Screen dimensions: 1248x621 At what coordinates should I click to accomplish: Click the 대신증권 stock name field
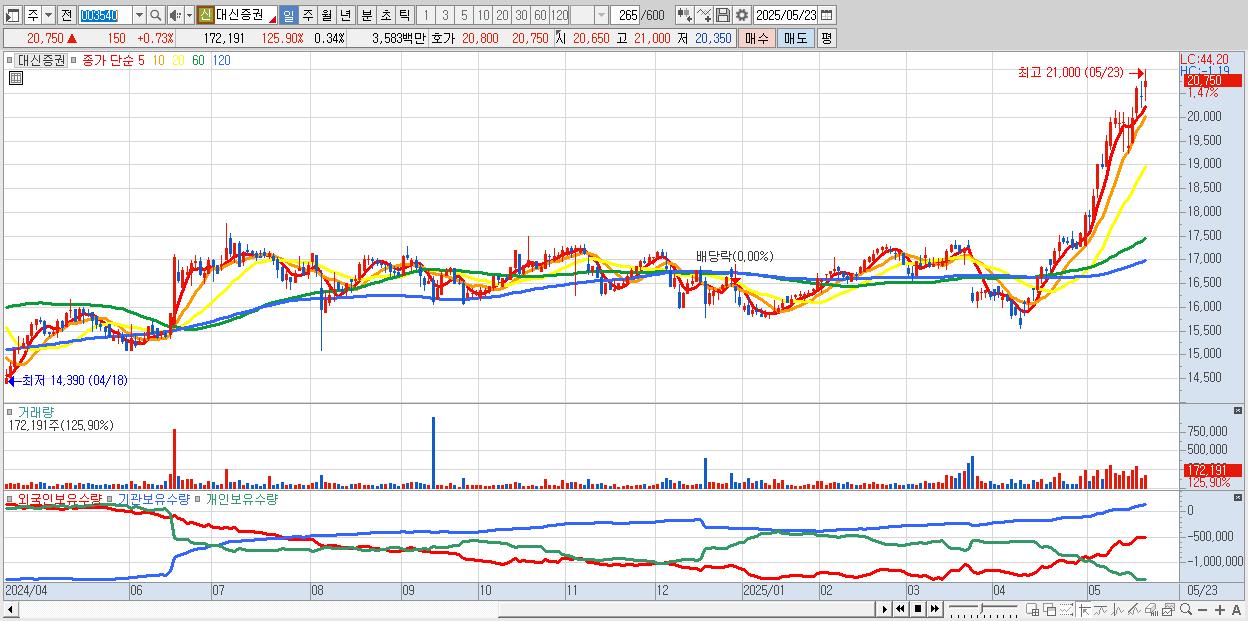point(245,15)
